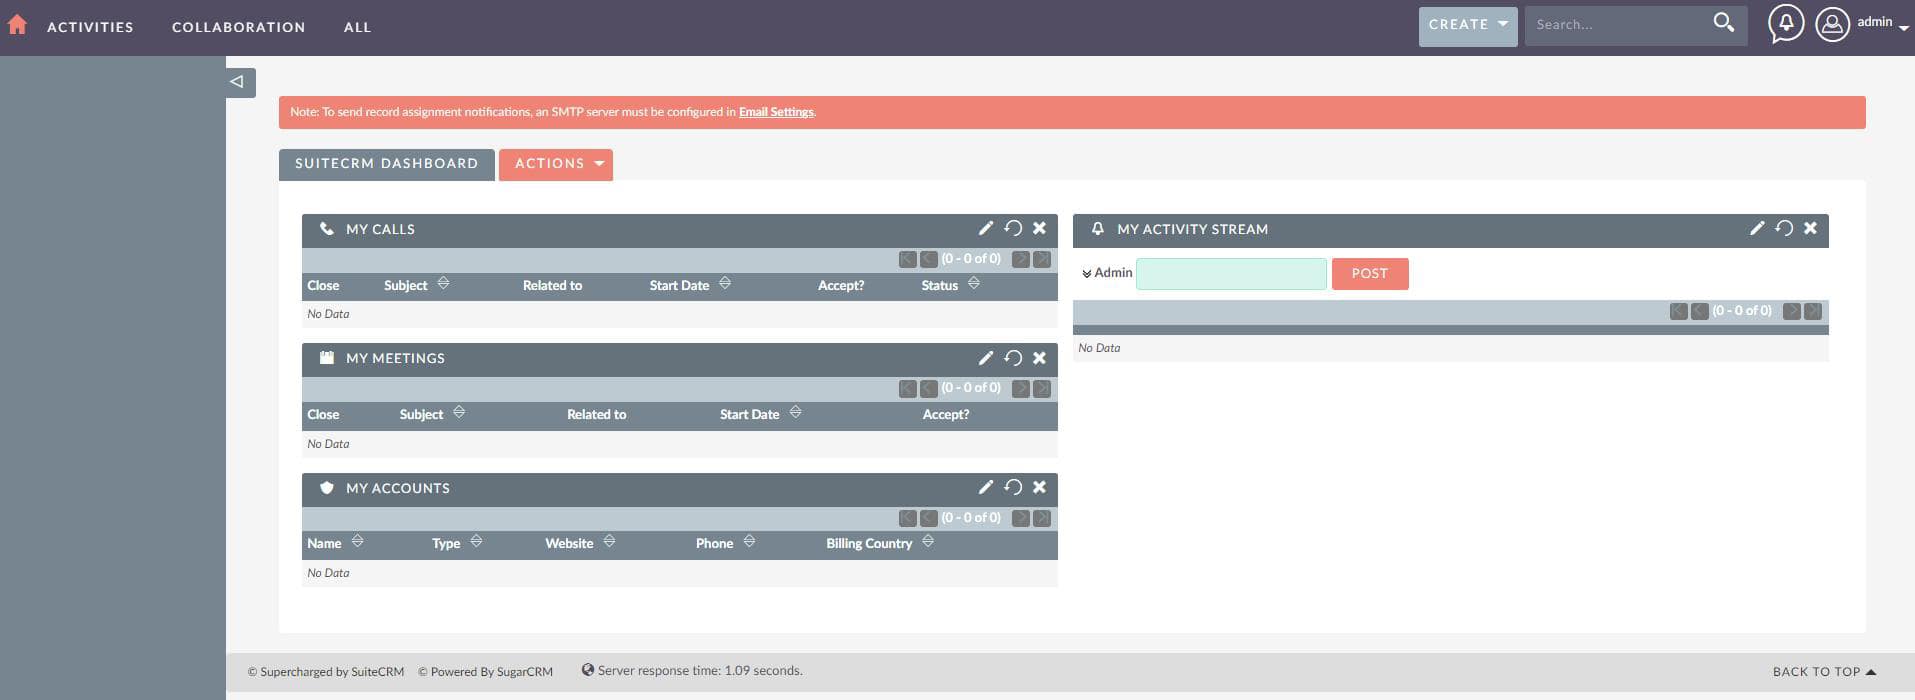This screenshot has width=1915, height=700.
Task: Open the Activities menu
Action: click(90, 27)
